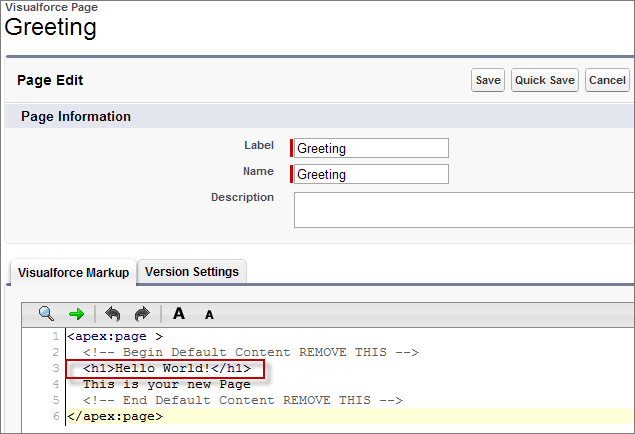Click line number 4 in gutter

coord(55,384)
